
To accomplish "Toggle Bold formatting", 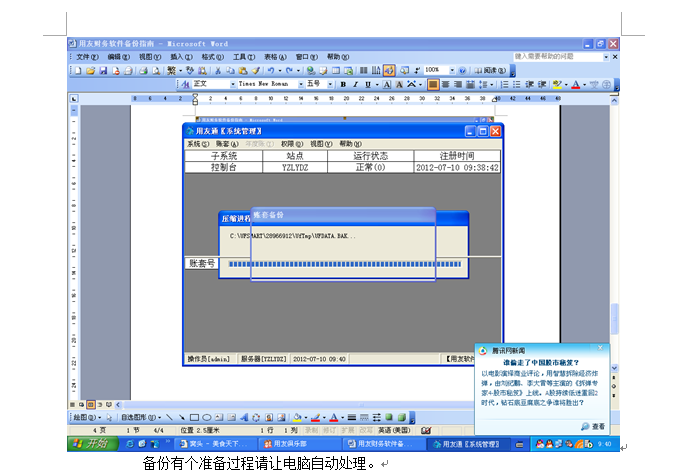I will (343, 84).
